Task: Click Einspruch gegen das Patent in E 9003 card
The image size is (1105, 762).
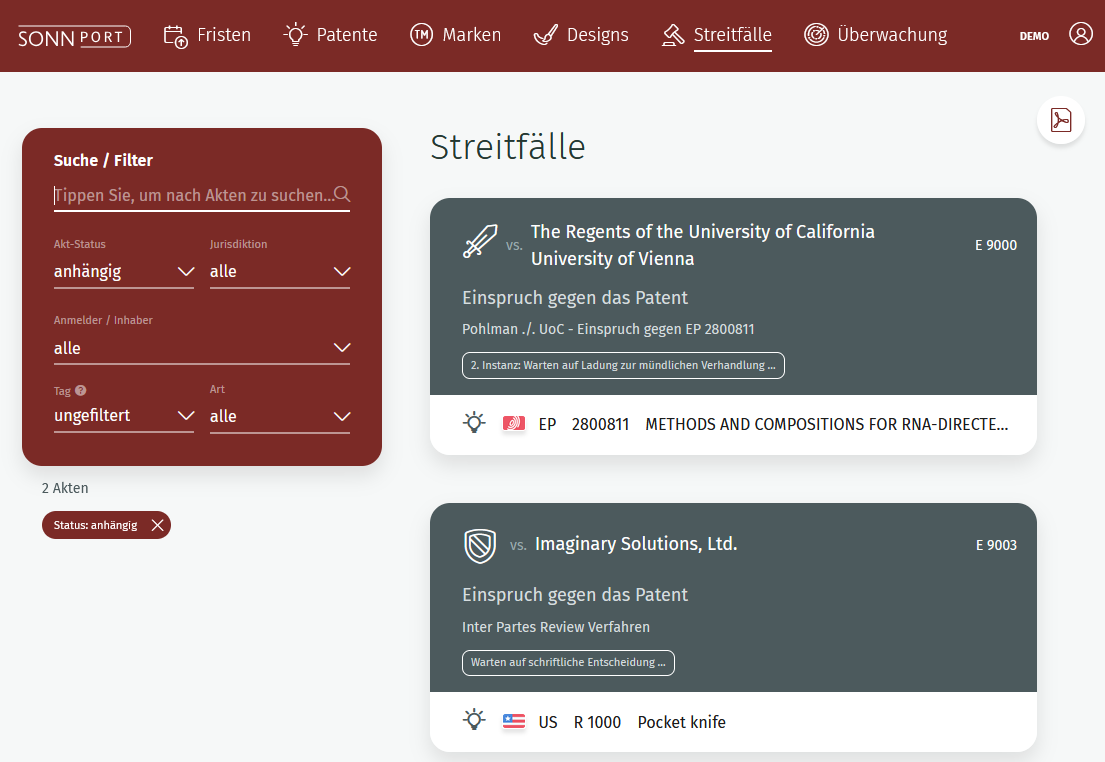Action: pos(575,595)
